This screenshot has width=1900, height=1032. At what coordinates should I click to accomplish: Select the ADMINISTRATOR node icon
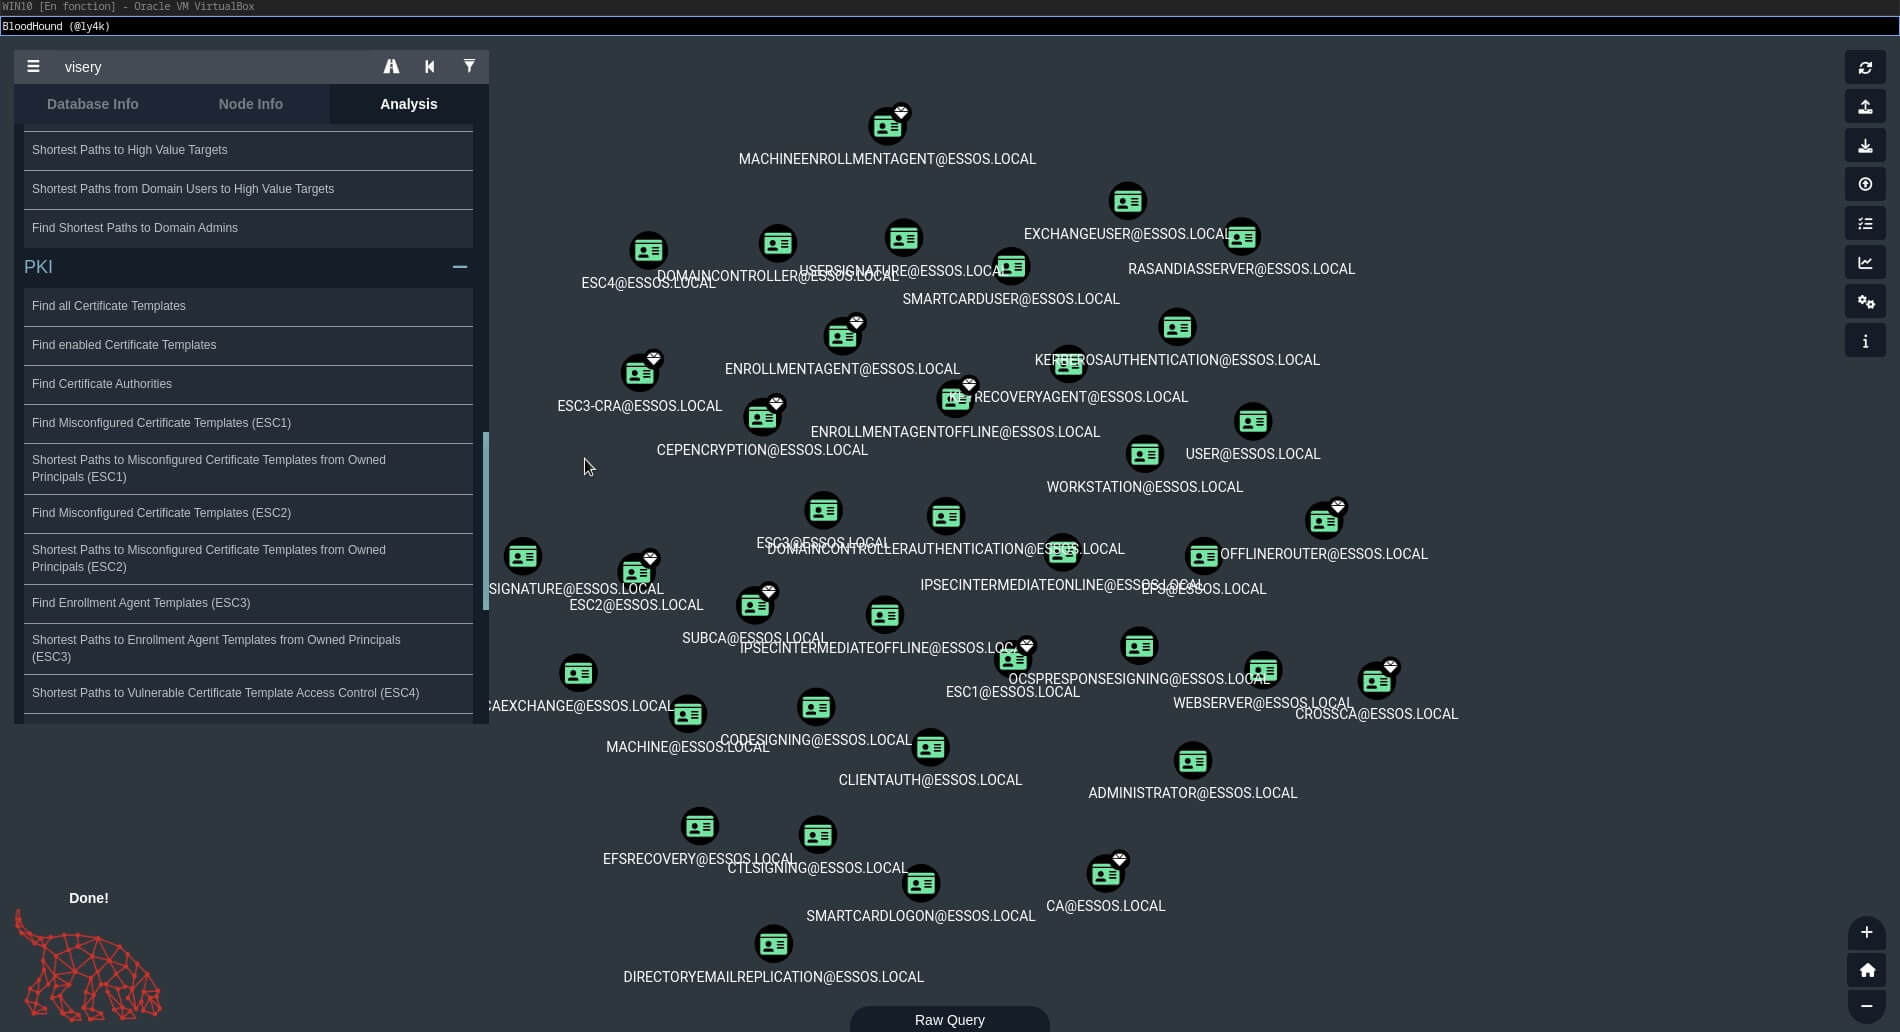[x=1193, y=761]
